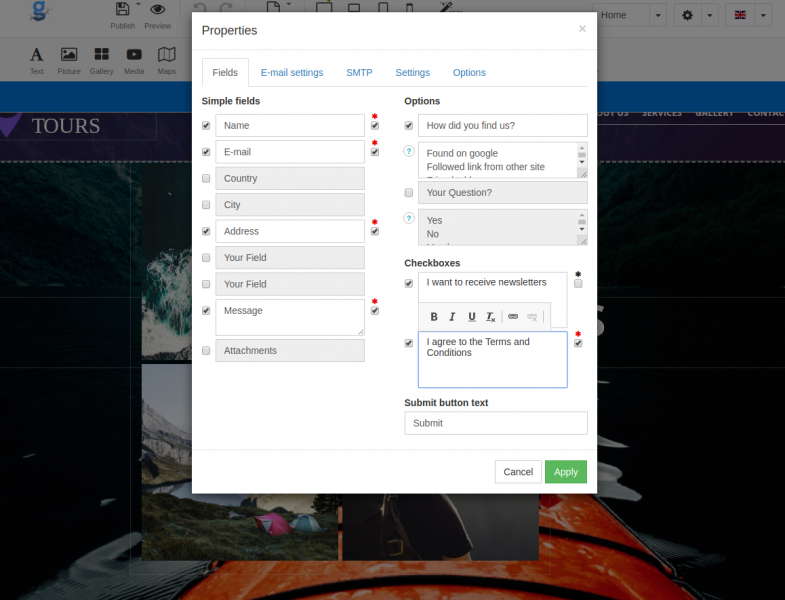Close the Properties dialog
The image size is (785, 600).
pos(582,29)
